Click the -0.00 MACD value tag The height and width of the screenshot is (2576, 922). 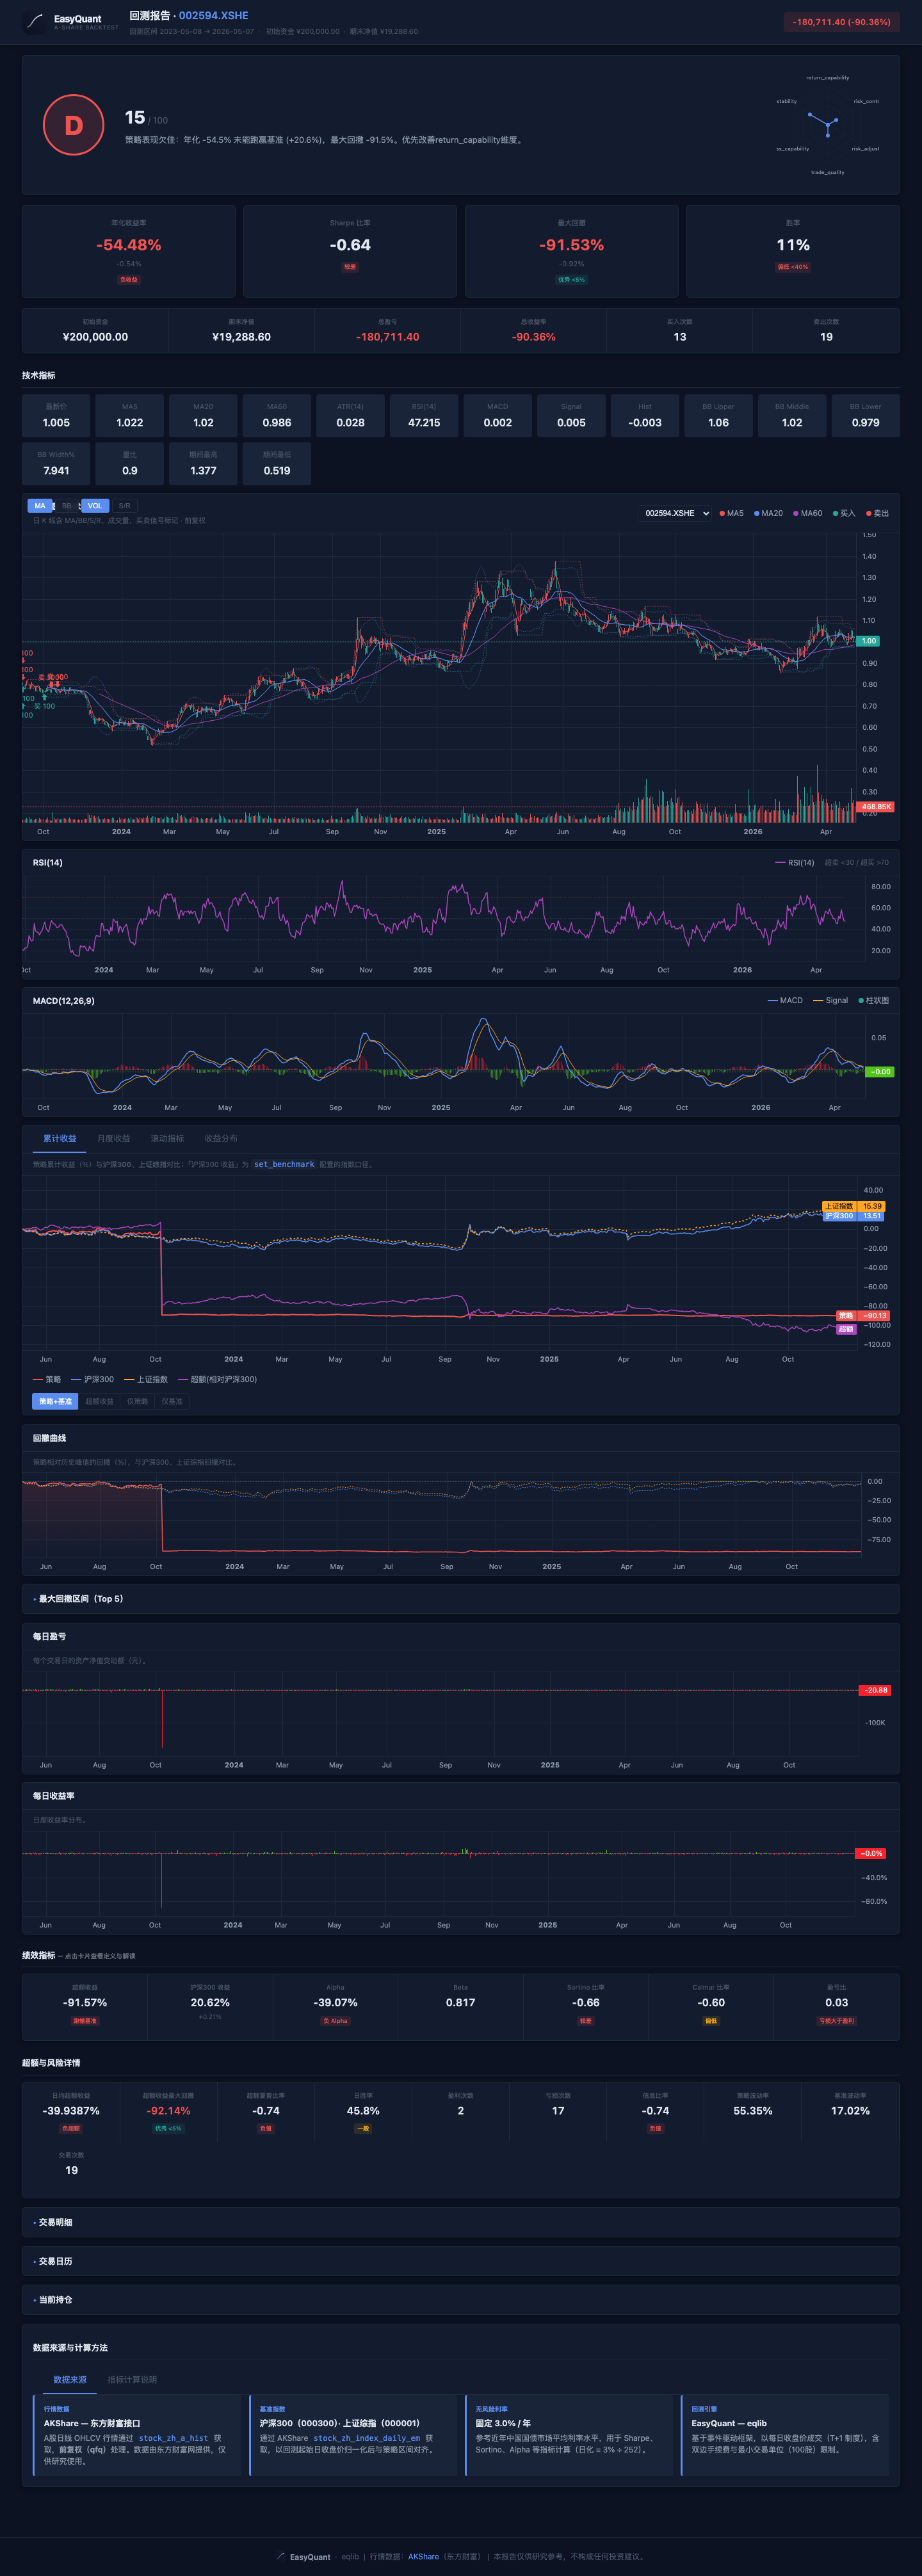click(x=880, y=1072)
